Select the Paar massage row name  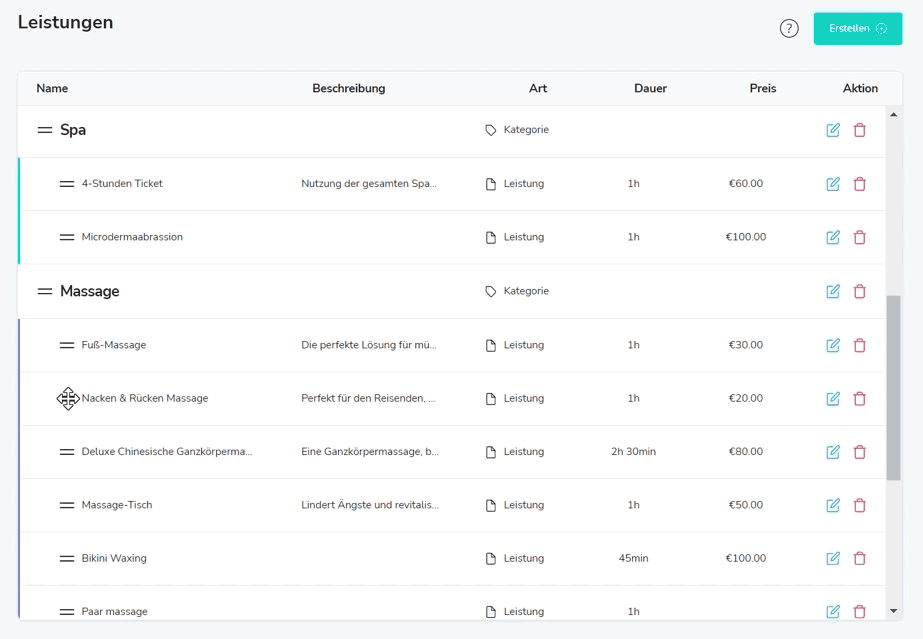(114, 611)
